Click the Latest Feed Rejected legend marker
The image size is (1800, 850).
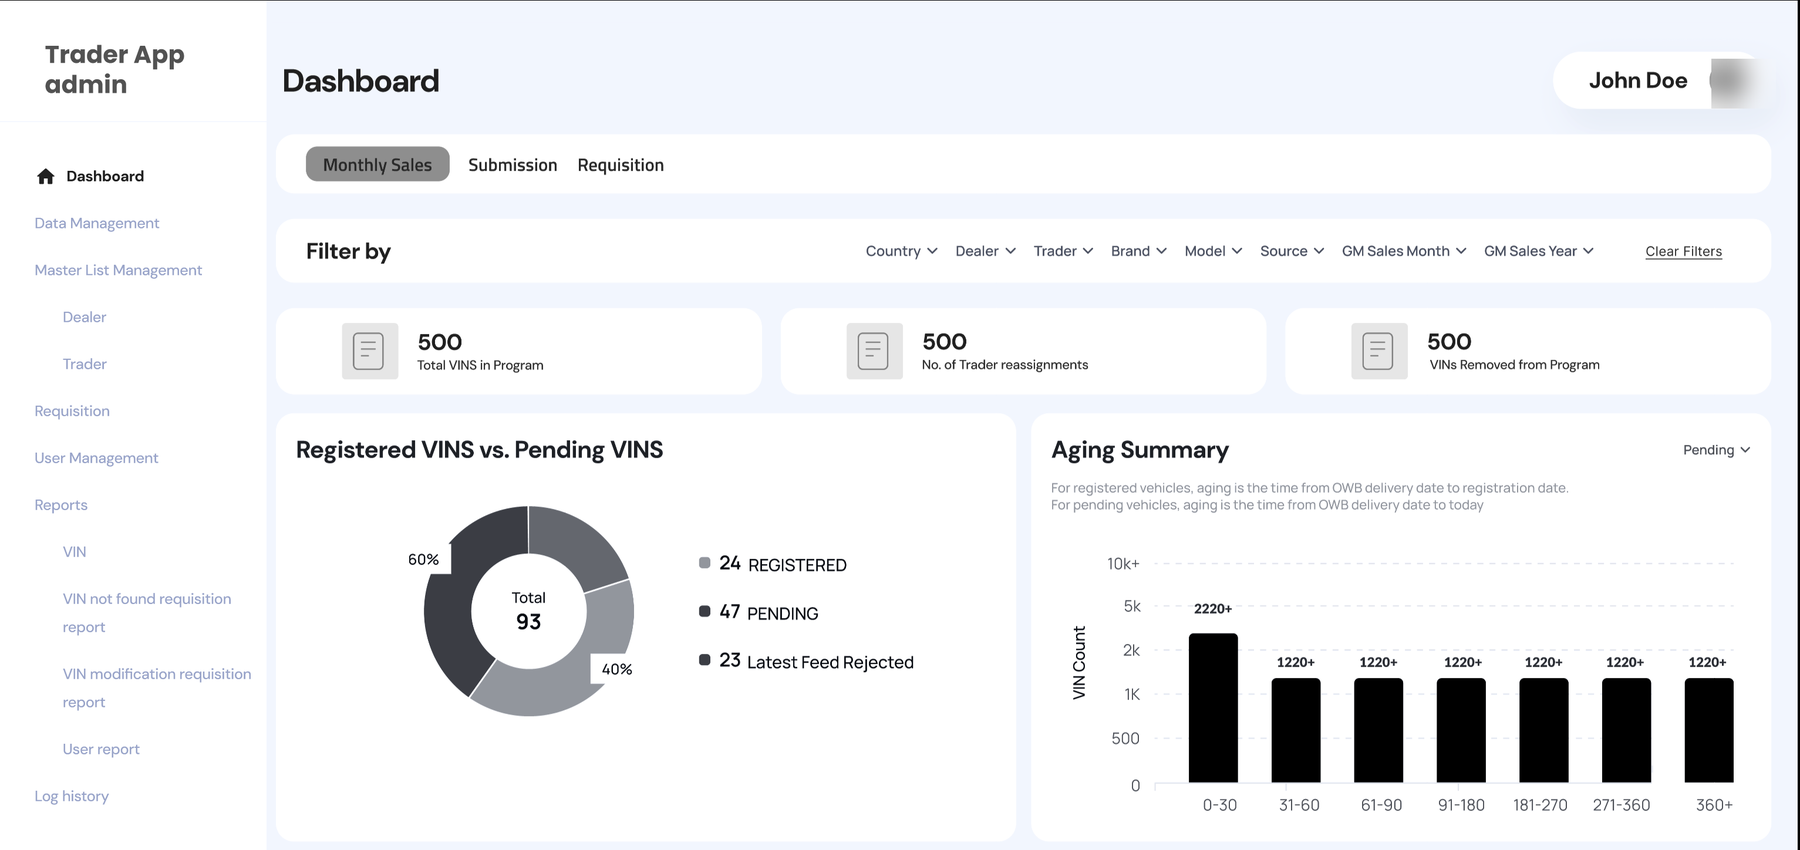tap(704, 660)
